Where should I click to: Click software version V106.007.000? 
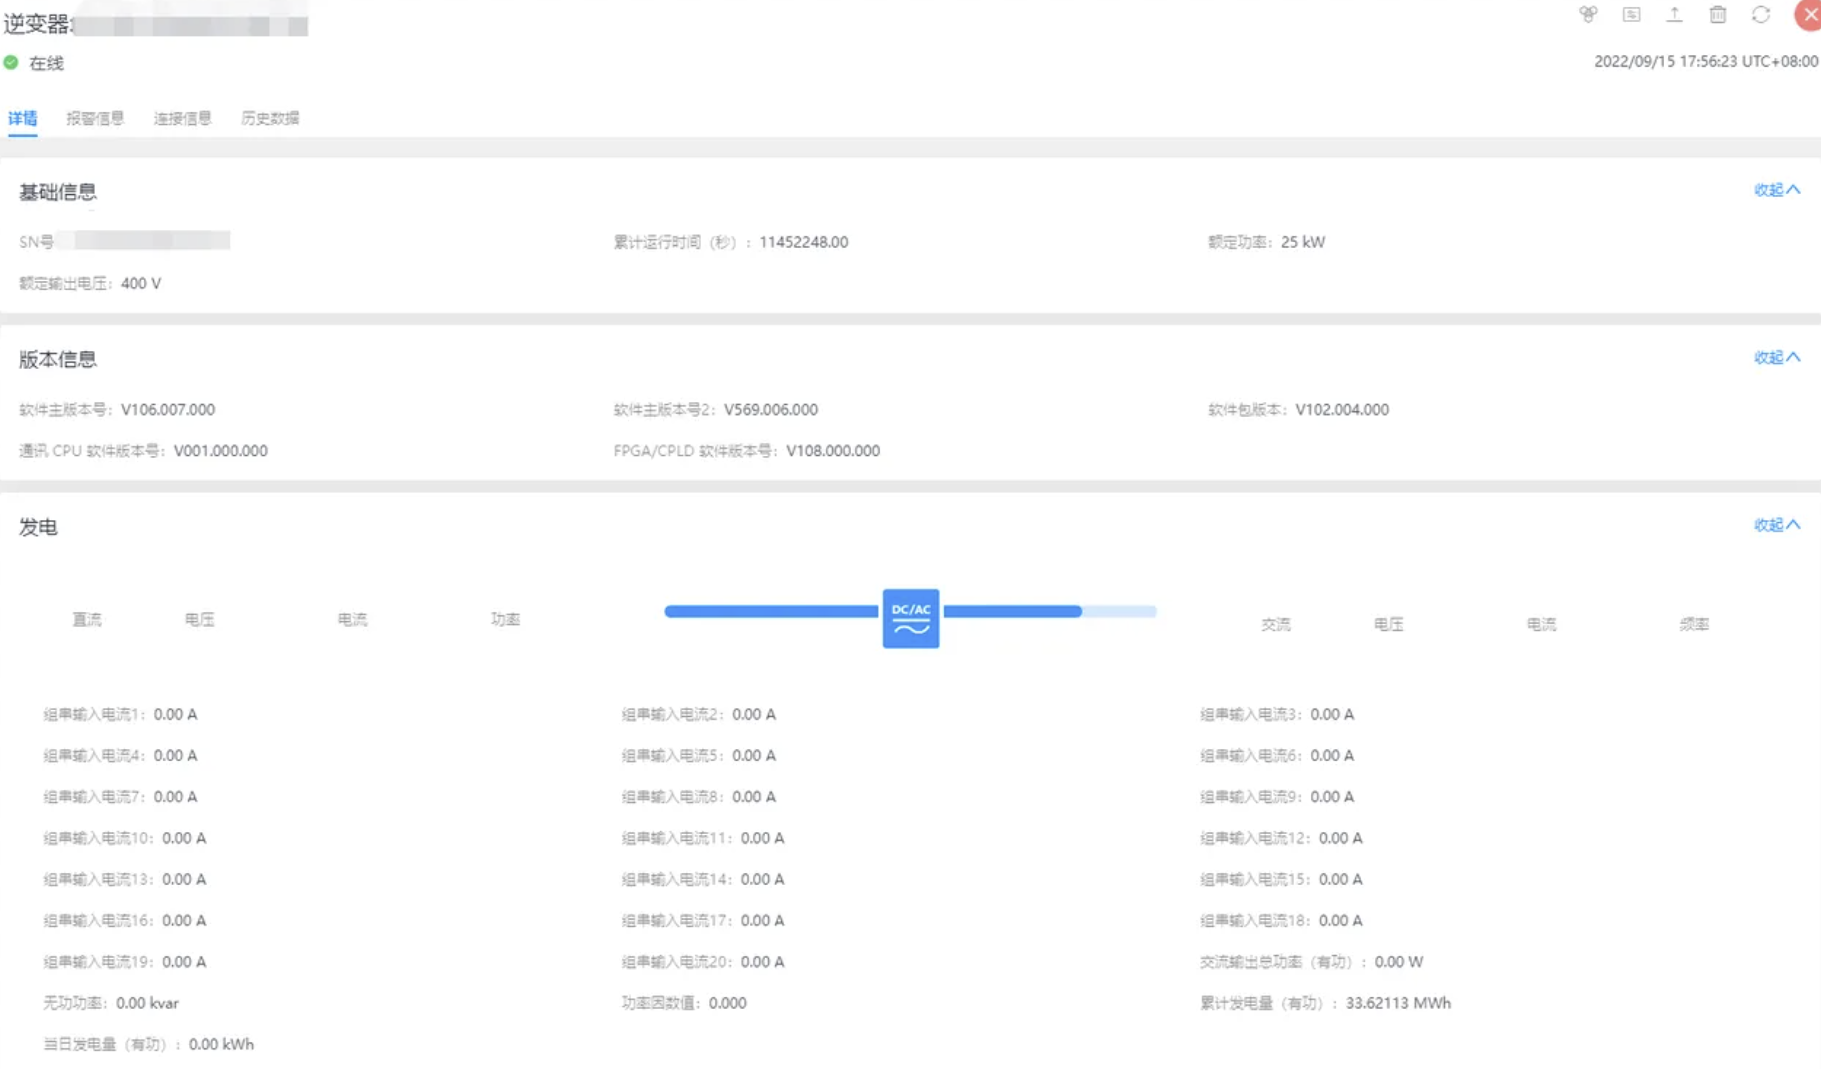168,409
